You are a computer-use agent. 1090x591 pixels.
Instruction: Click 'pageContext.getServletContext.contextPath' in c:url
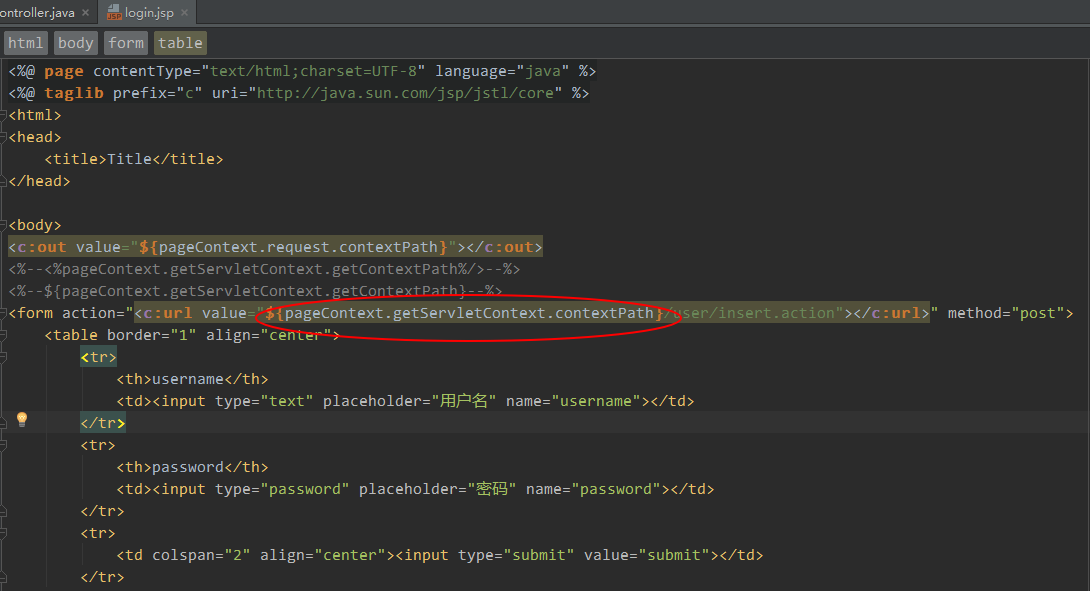point(469,314)
